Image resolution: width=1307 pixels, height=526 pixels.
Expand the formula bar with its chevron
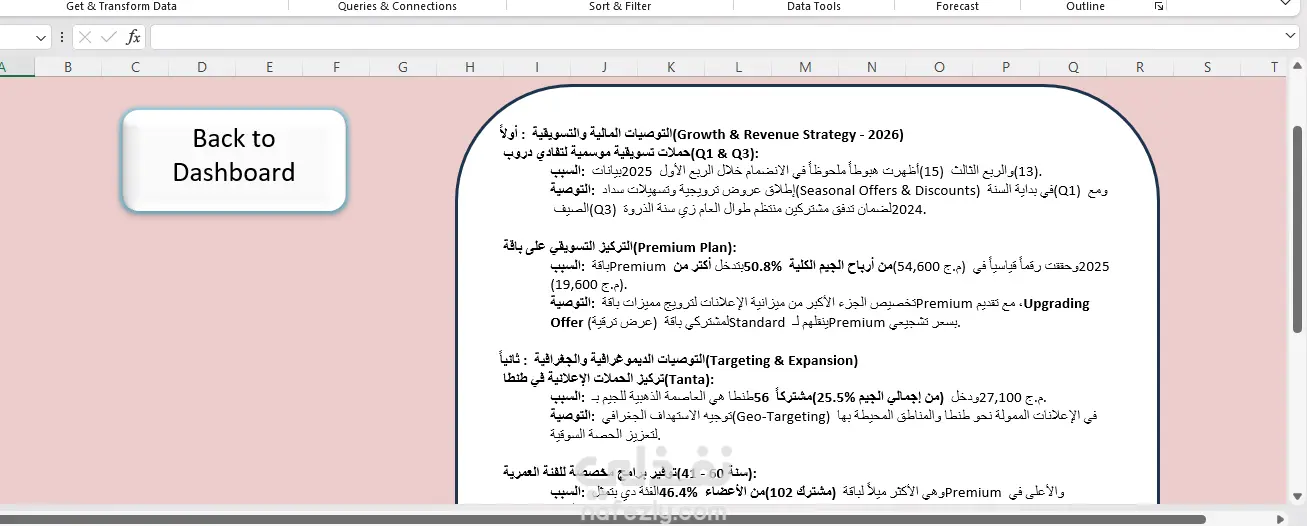(1290, 37)
